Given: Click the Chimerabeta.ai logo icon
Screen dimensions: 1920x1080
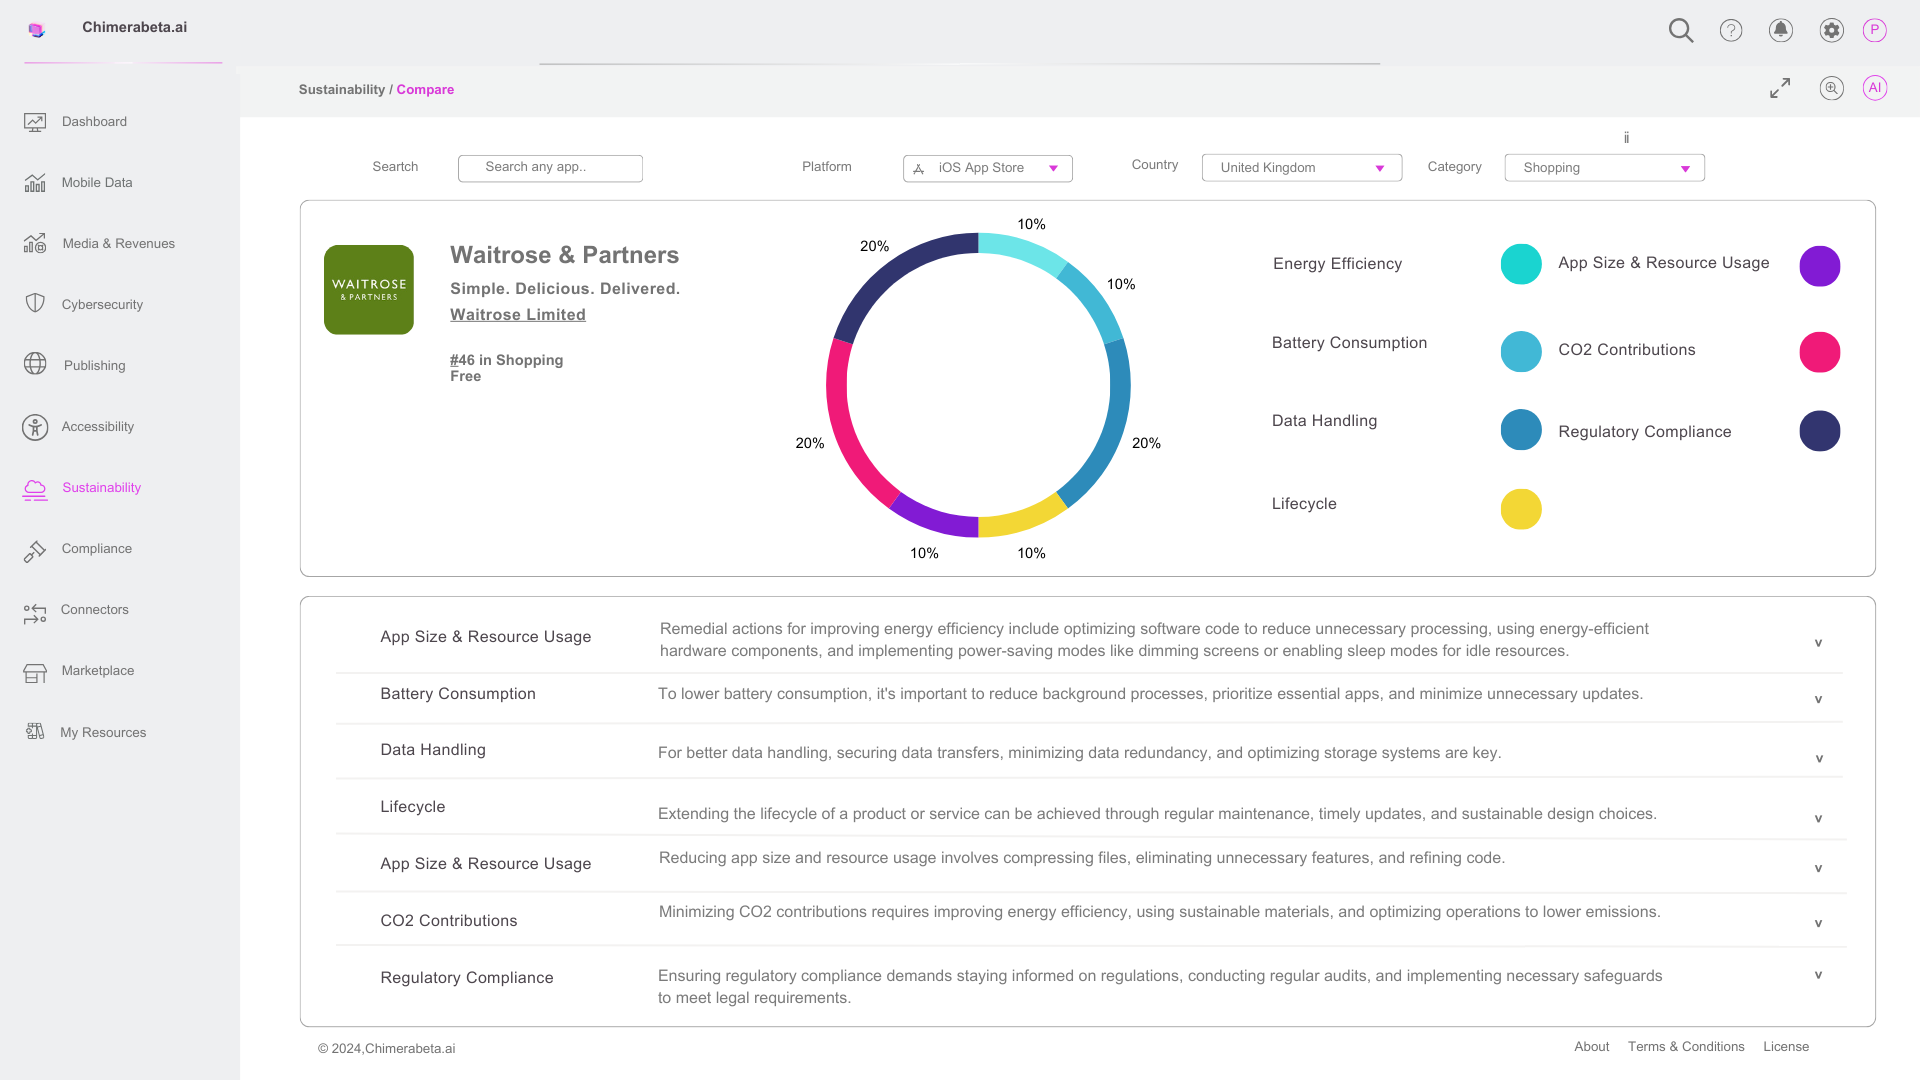Looking at the screenshot, I should pos(37,30).
